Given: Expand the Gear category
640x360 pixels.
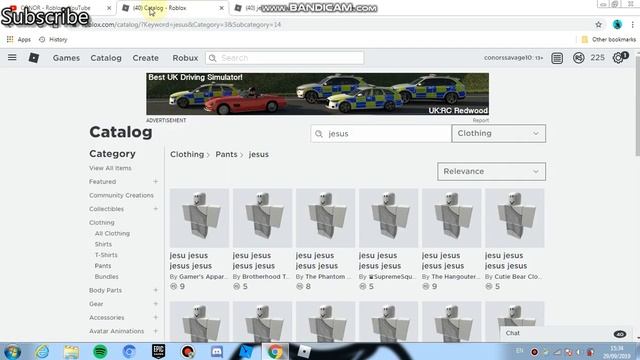Looking at the screenshot, I should tap(156, 304).
